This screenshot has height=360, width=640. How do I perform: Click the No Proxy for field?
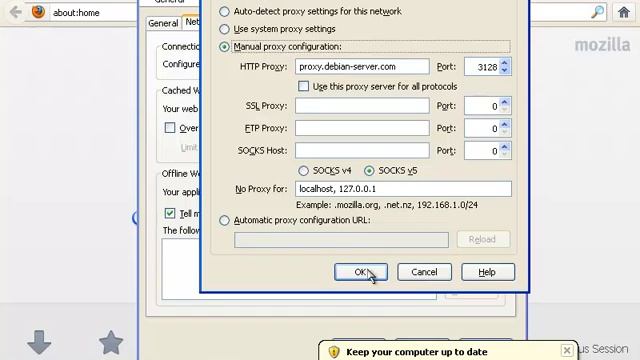(x=403, y=189)
